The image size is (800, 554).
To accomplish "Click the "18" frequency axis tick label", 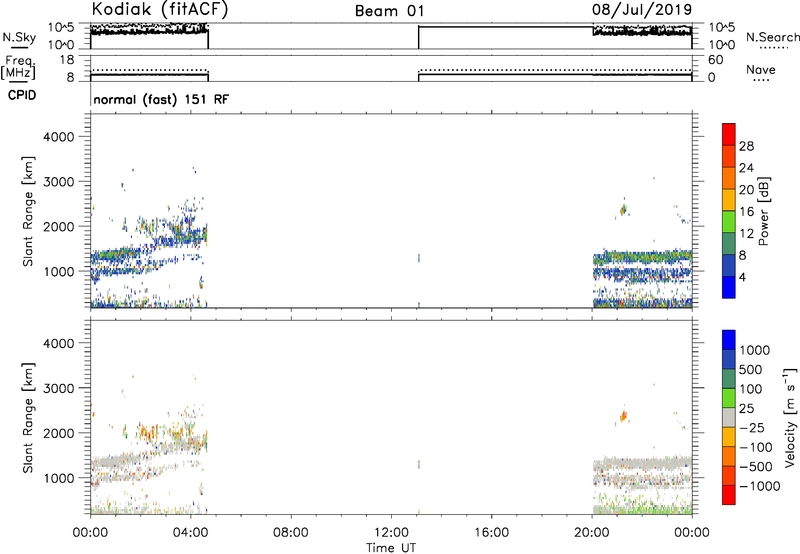I will [x=67, y=60].
